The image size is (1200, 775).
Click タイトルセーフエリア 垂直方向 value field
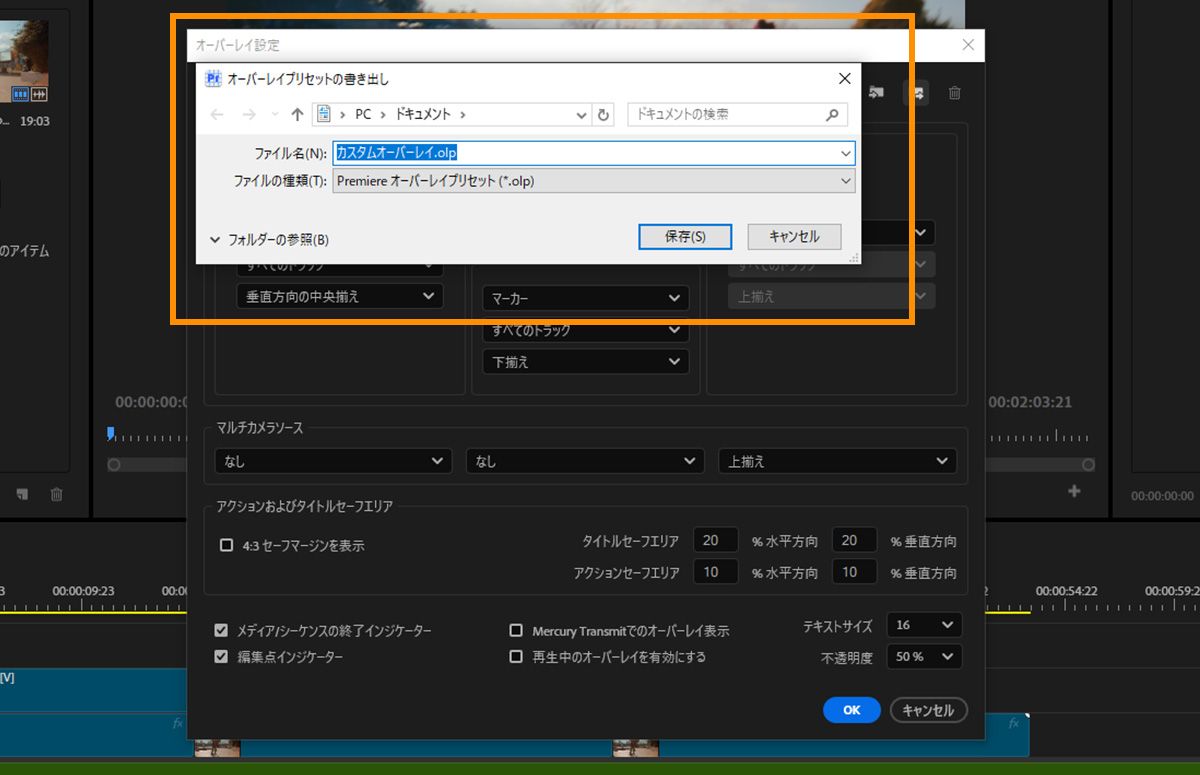click(x=854, y=541)
